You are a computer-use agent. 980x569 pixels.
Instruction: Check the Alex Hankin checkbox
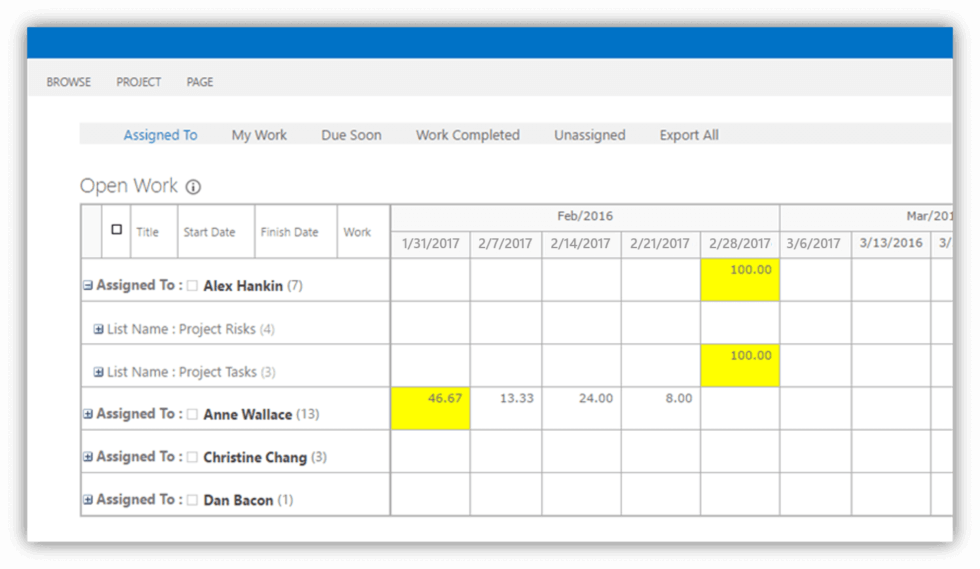(192, 286)
